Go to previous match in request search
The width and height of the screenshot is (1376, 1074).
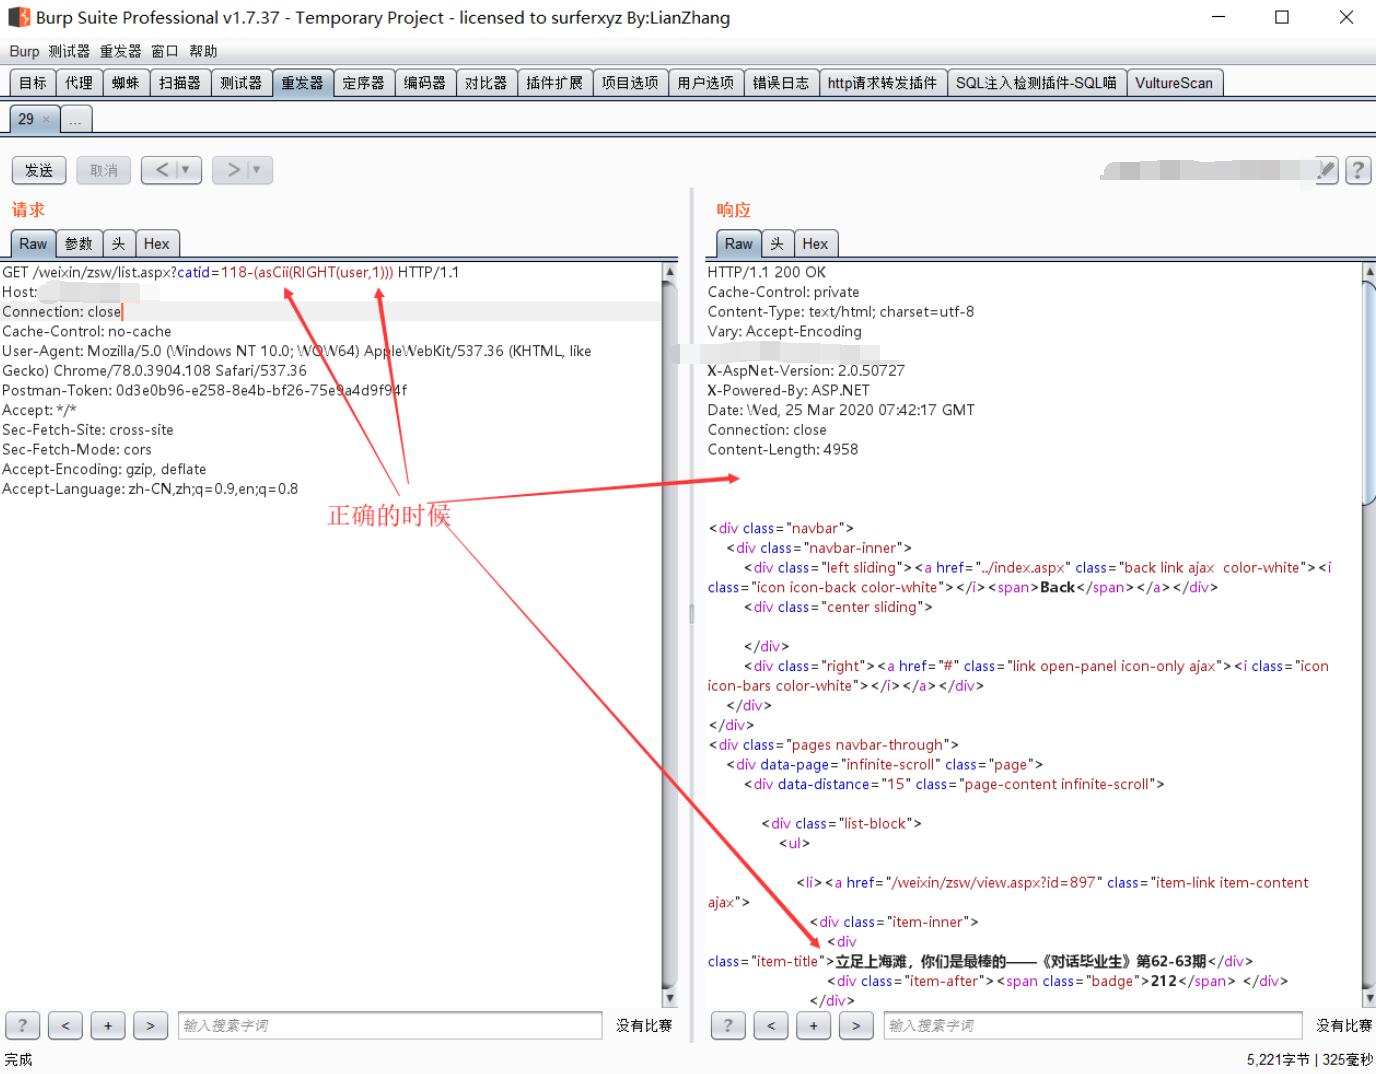[65, 1025]
